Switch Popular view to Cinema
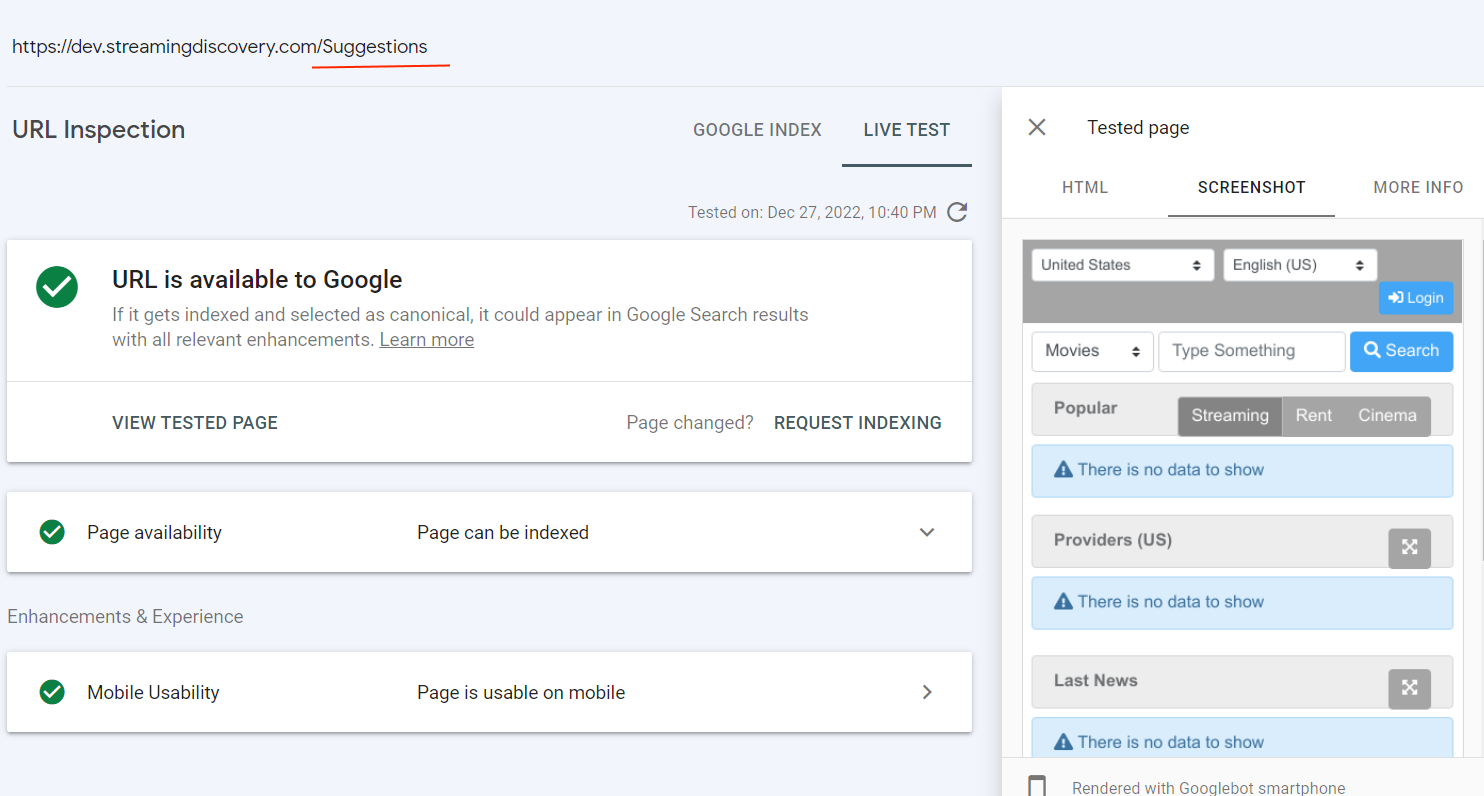Viewport: 1484px width, 796px height. coord(1387,415)
